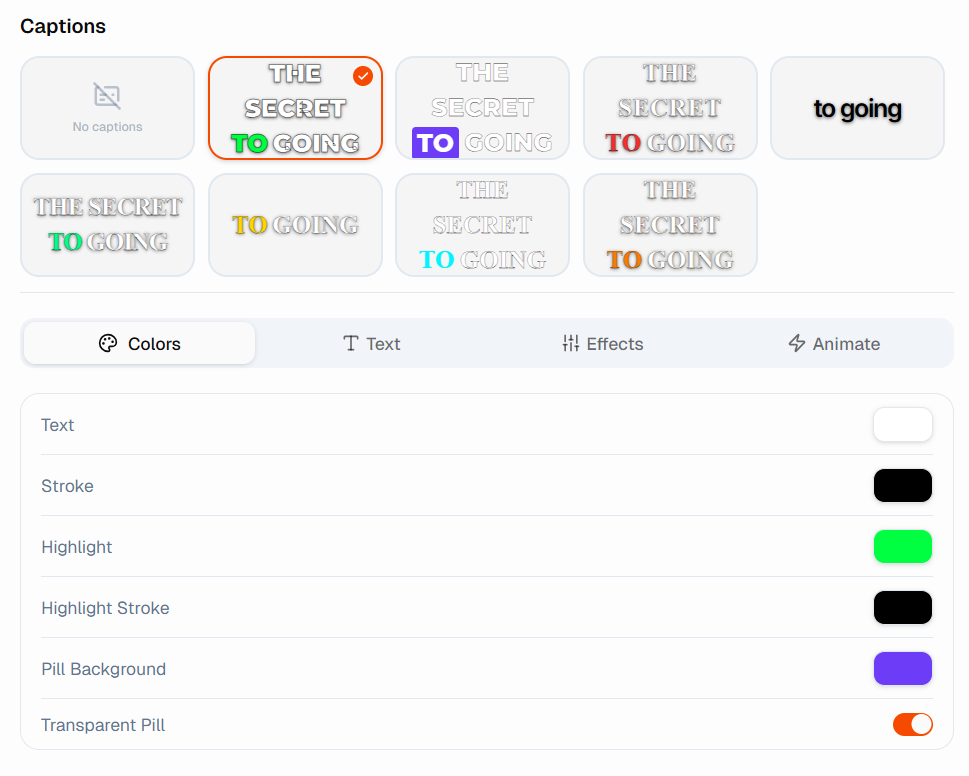The image size is (969, 776).
Task: Open the Animate tab
Action: [834, 344]
